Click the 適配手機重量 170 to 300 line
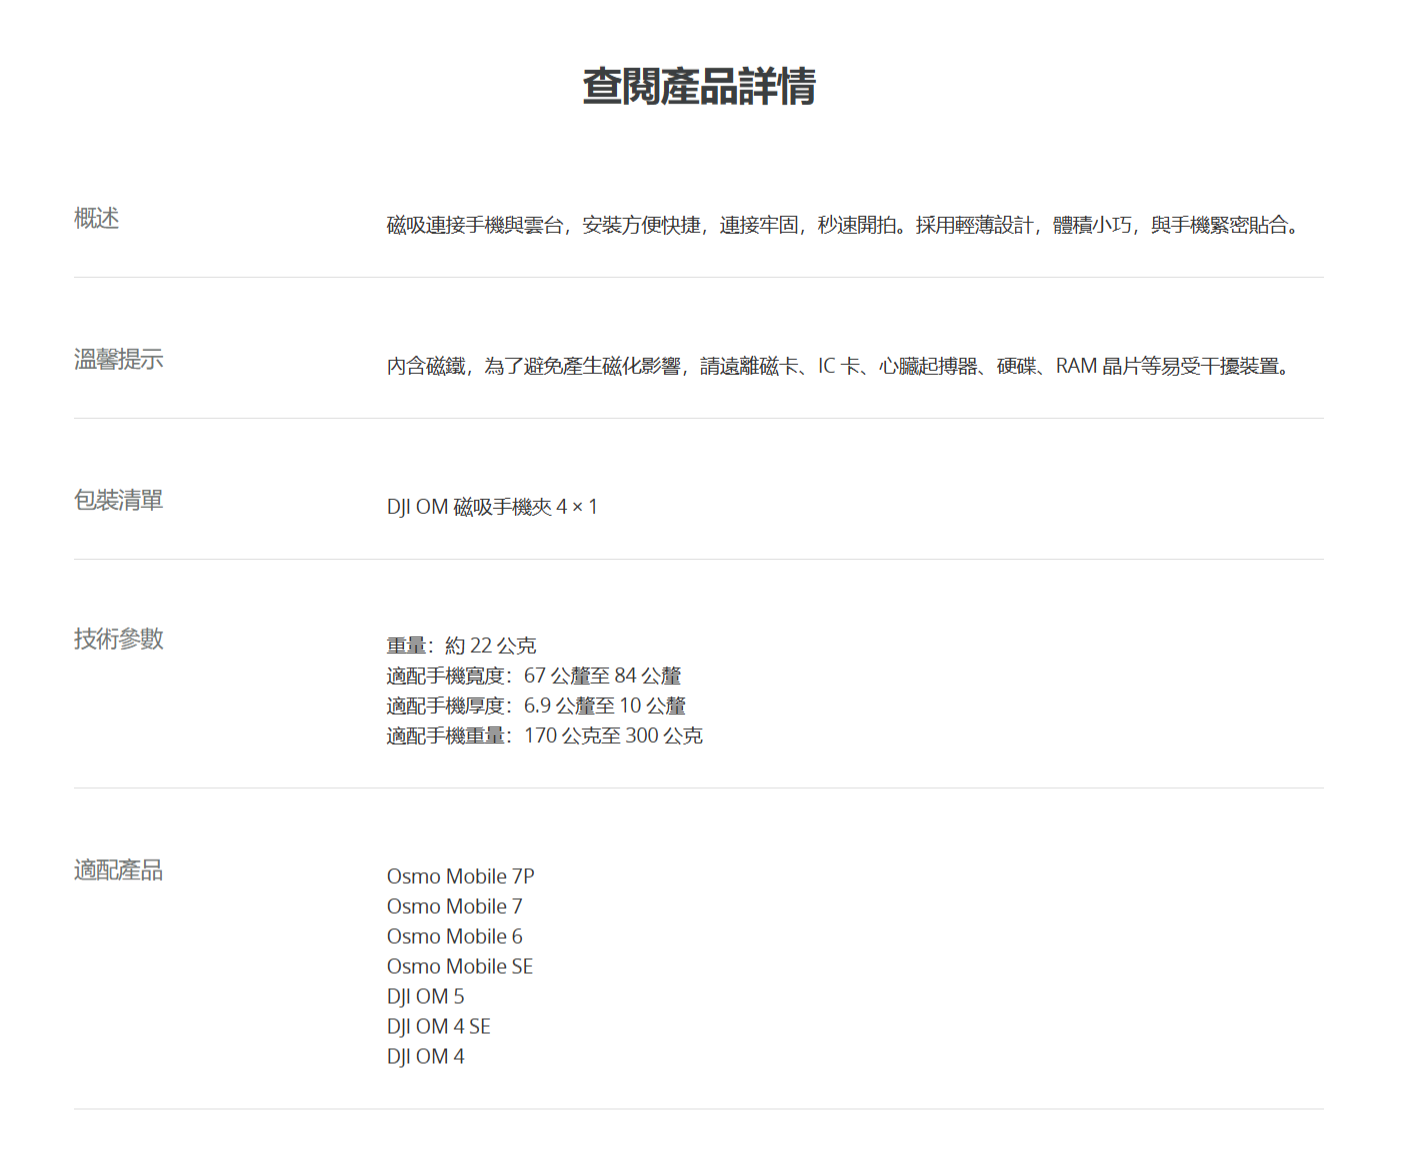Screen dimensions: 1404x1170 click(x=544, y=736)
